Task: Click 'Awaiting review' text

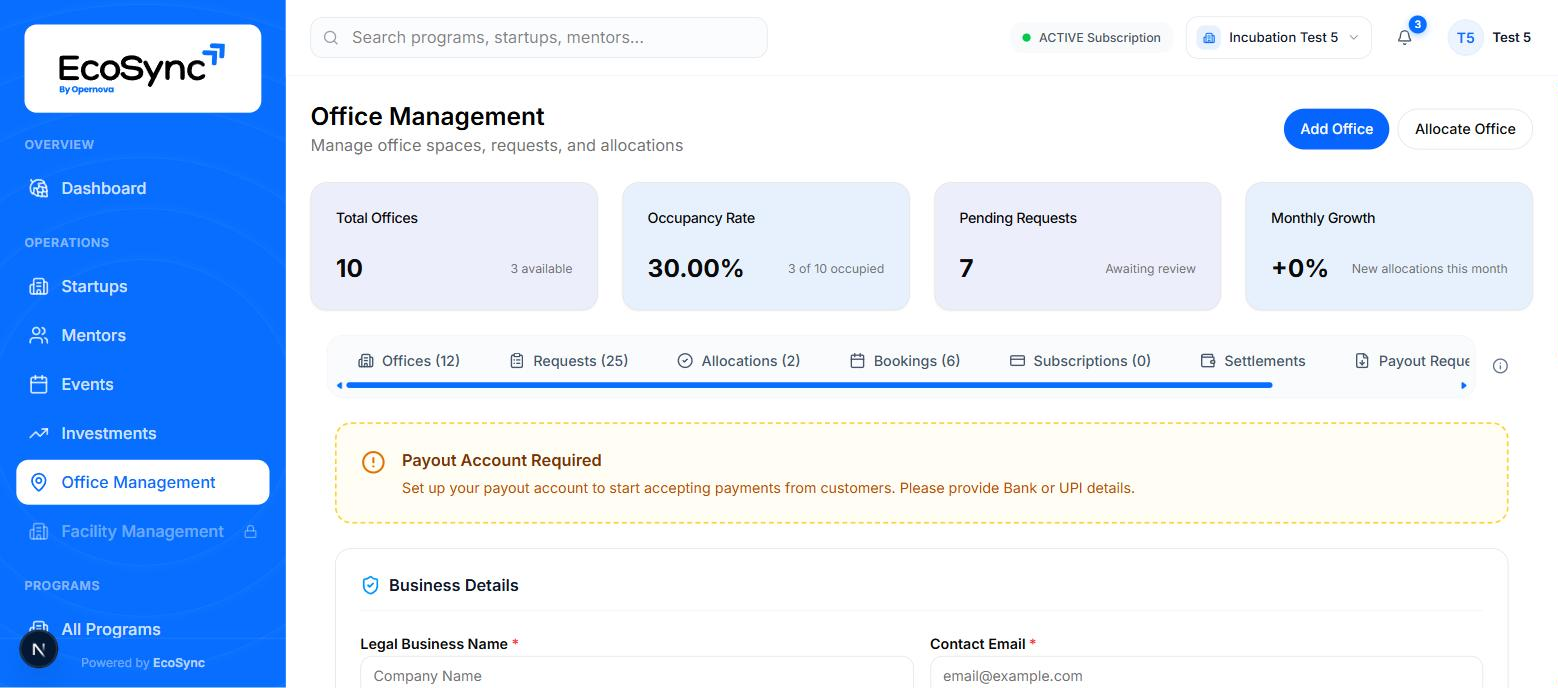Action: (x=1150, y=269)
